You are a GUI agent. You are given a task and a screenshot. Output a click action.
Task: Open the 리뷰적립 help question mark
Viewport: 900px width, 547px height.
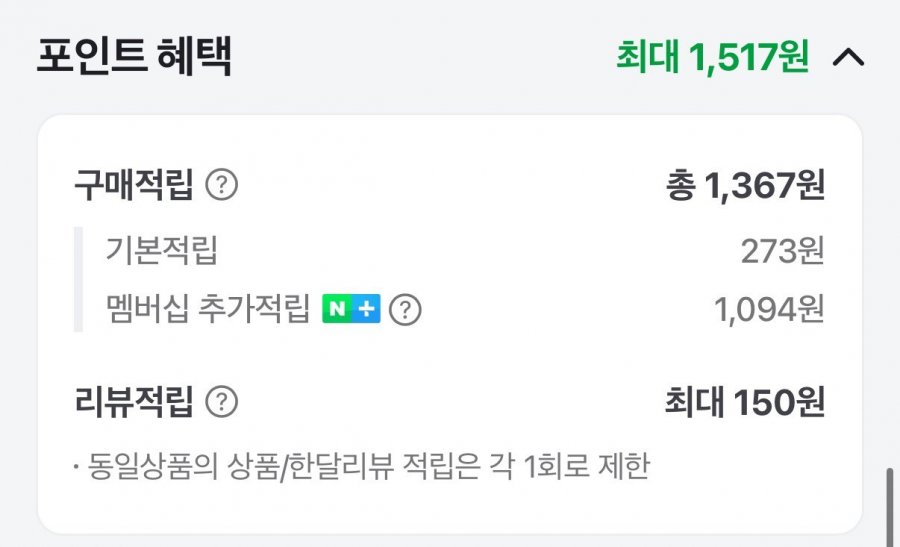click(221, 402)
